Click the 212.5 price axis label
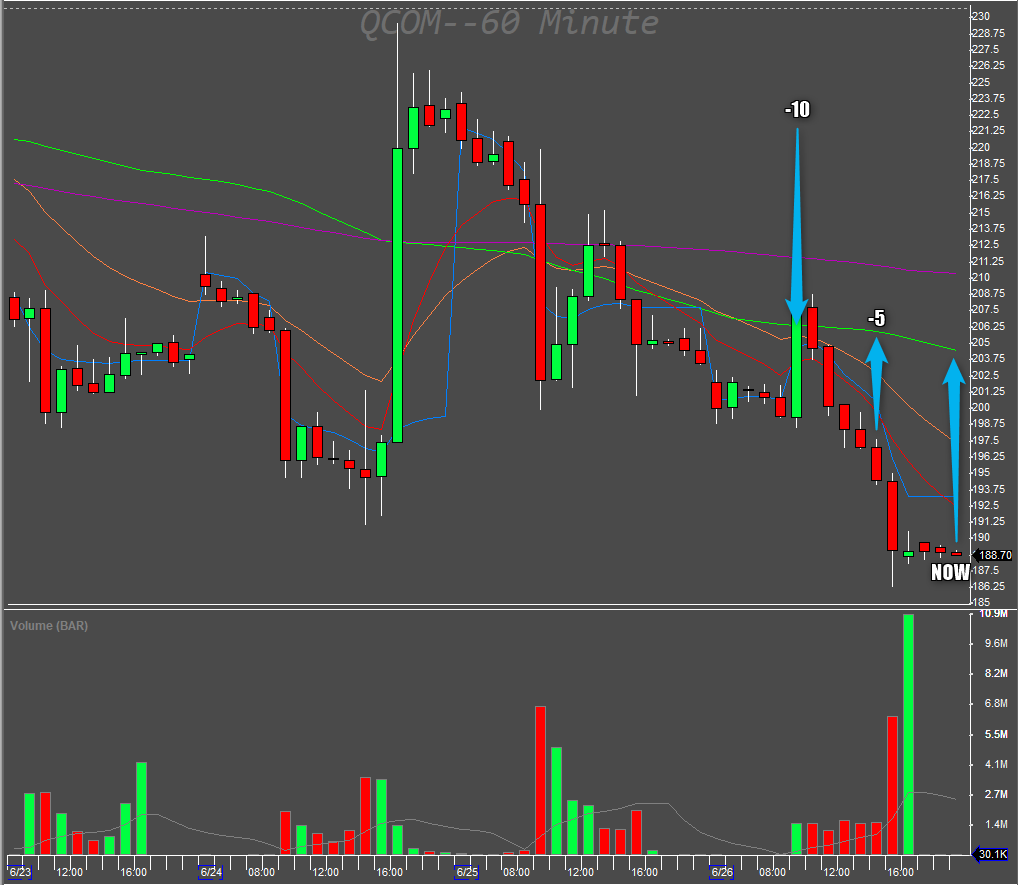The height and width of the screenshot is (885, 1018). 986,244
